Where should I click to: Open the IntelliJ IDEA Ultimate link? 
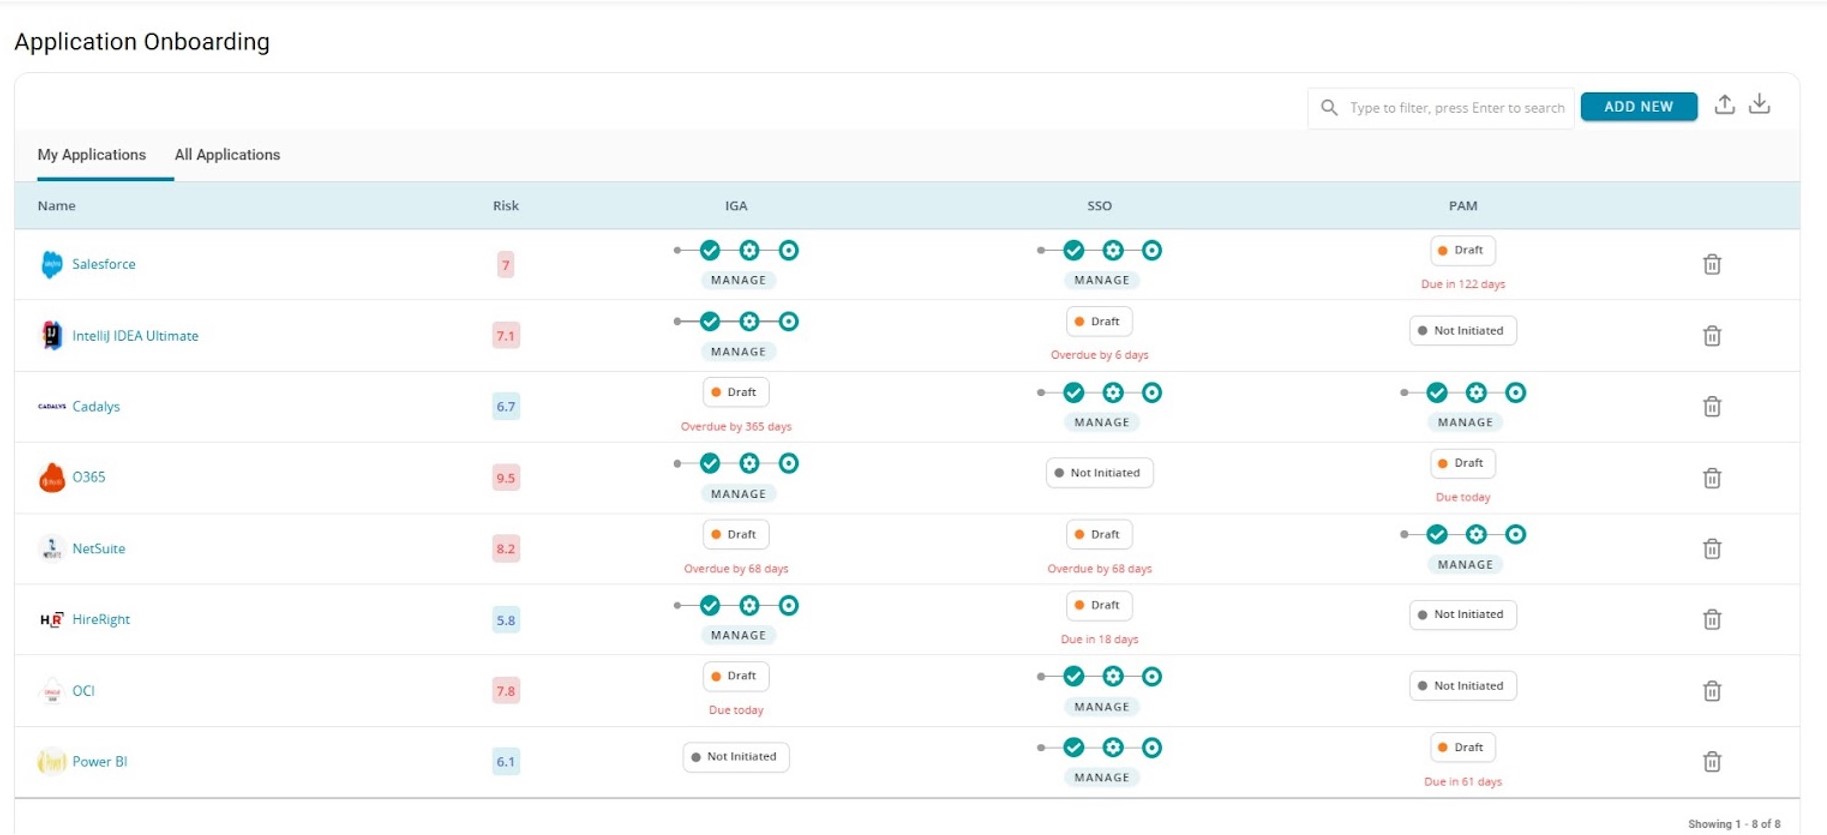135,335
